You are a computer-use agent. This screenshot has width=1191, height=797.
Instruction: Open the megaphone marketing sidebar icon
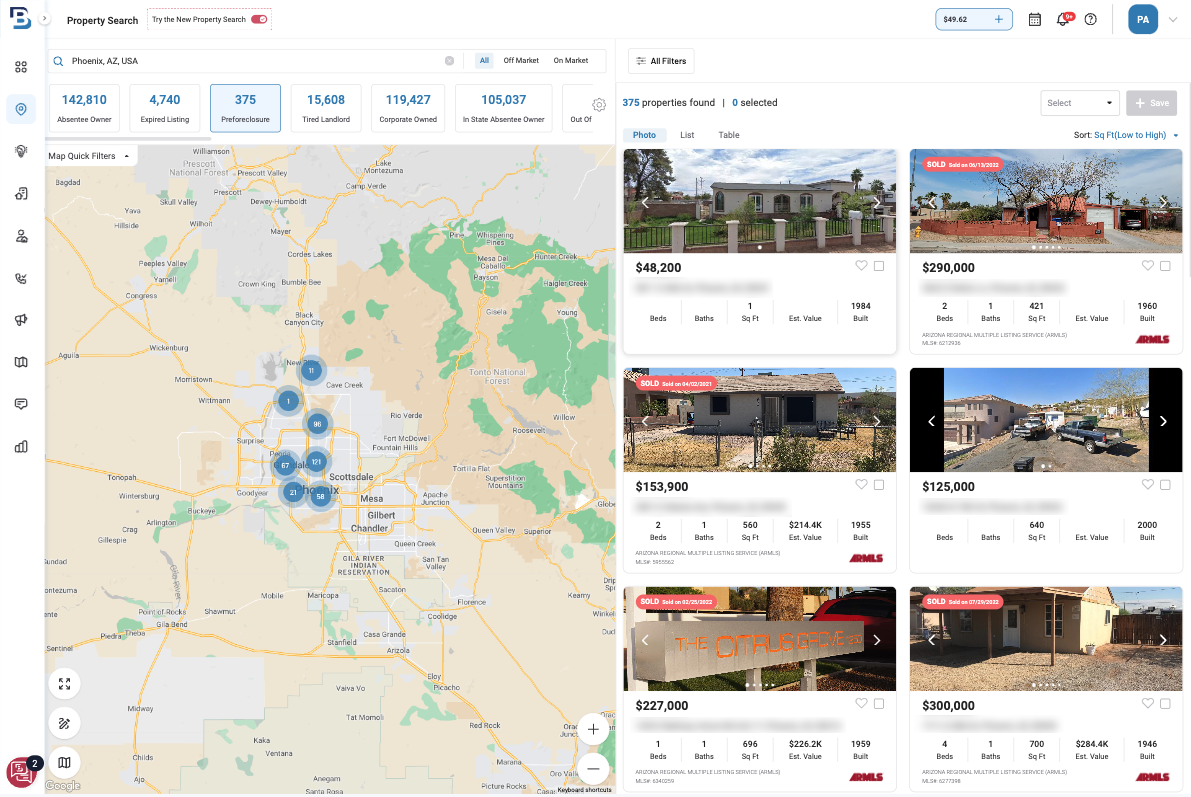click(21, 320)
